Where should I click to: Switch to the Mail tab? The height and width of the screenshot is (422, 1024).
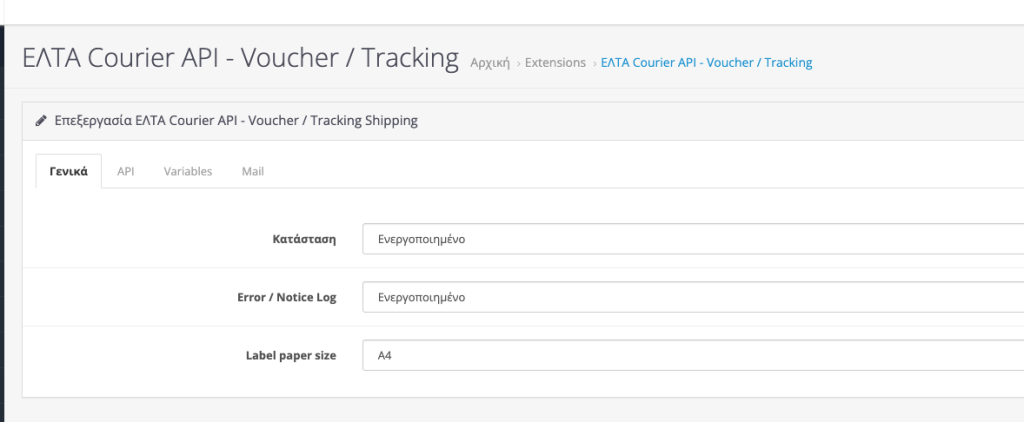253,171
